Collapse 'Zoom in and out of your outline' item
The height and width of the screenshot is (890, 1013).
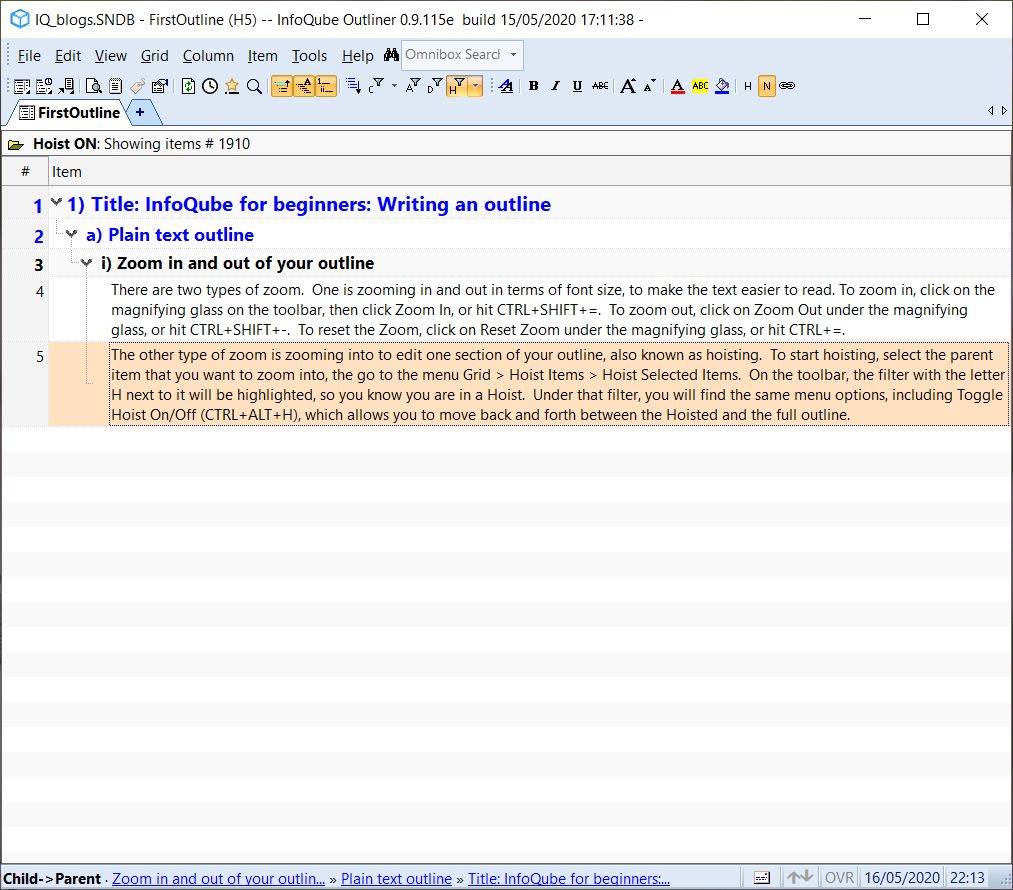[87, 262]
